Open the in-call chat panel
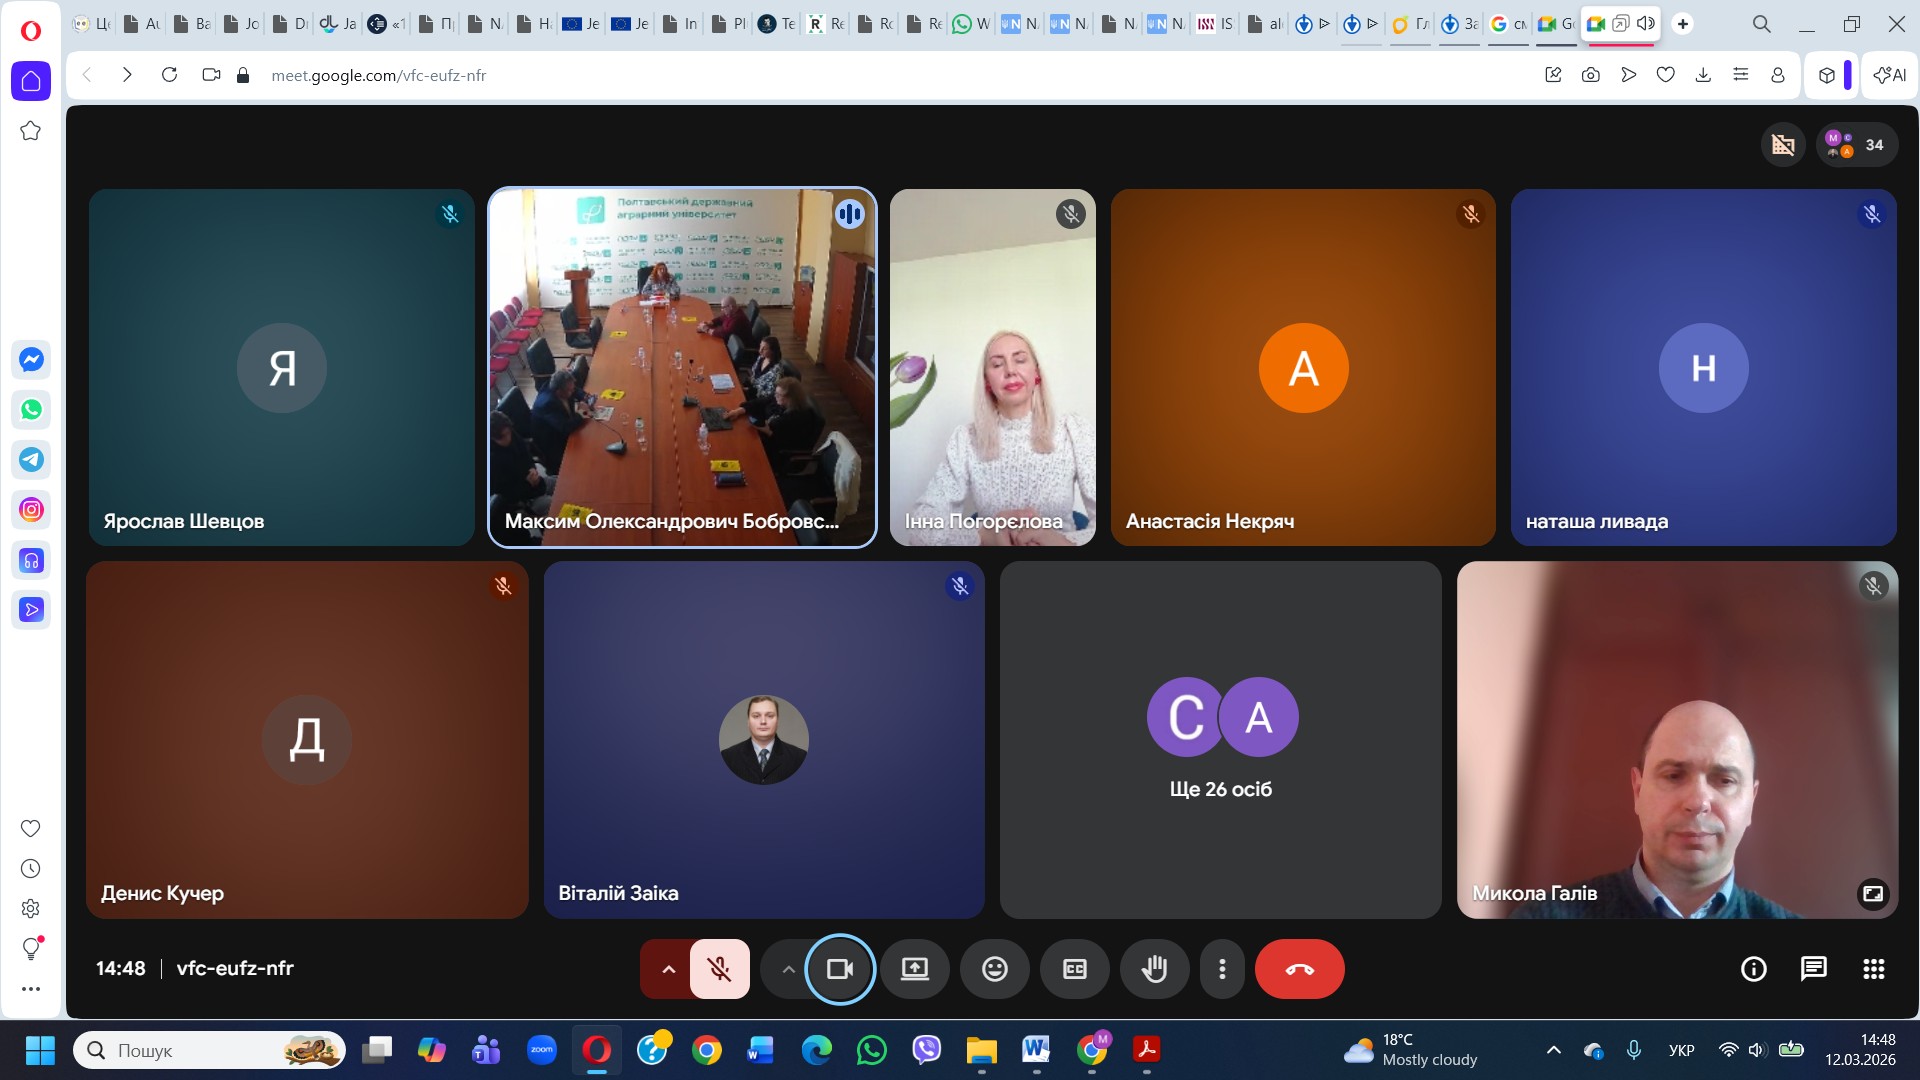 (1813, 969)
